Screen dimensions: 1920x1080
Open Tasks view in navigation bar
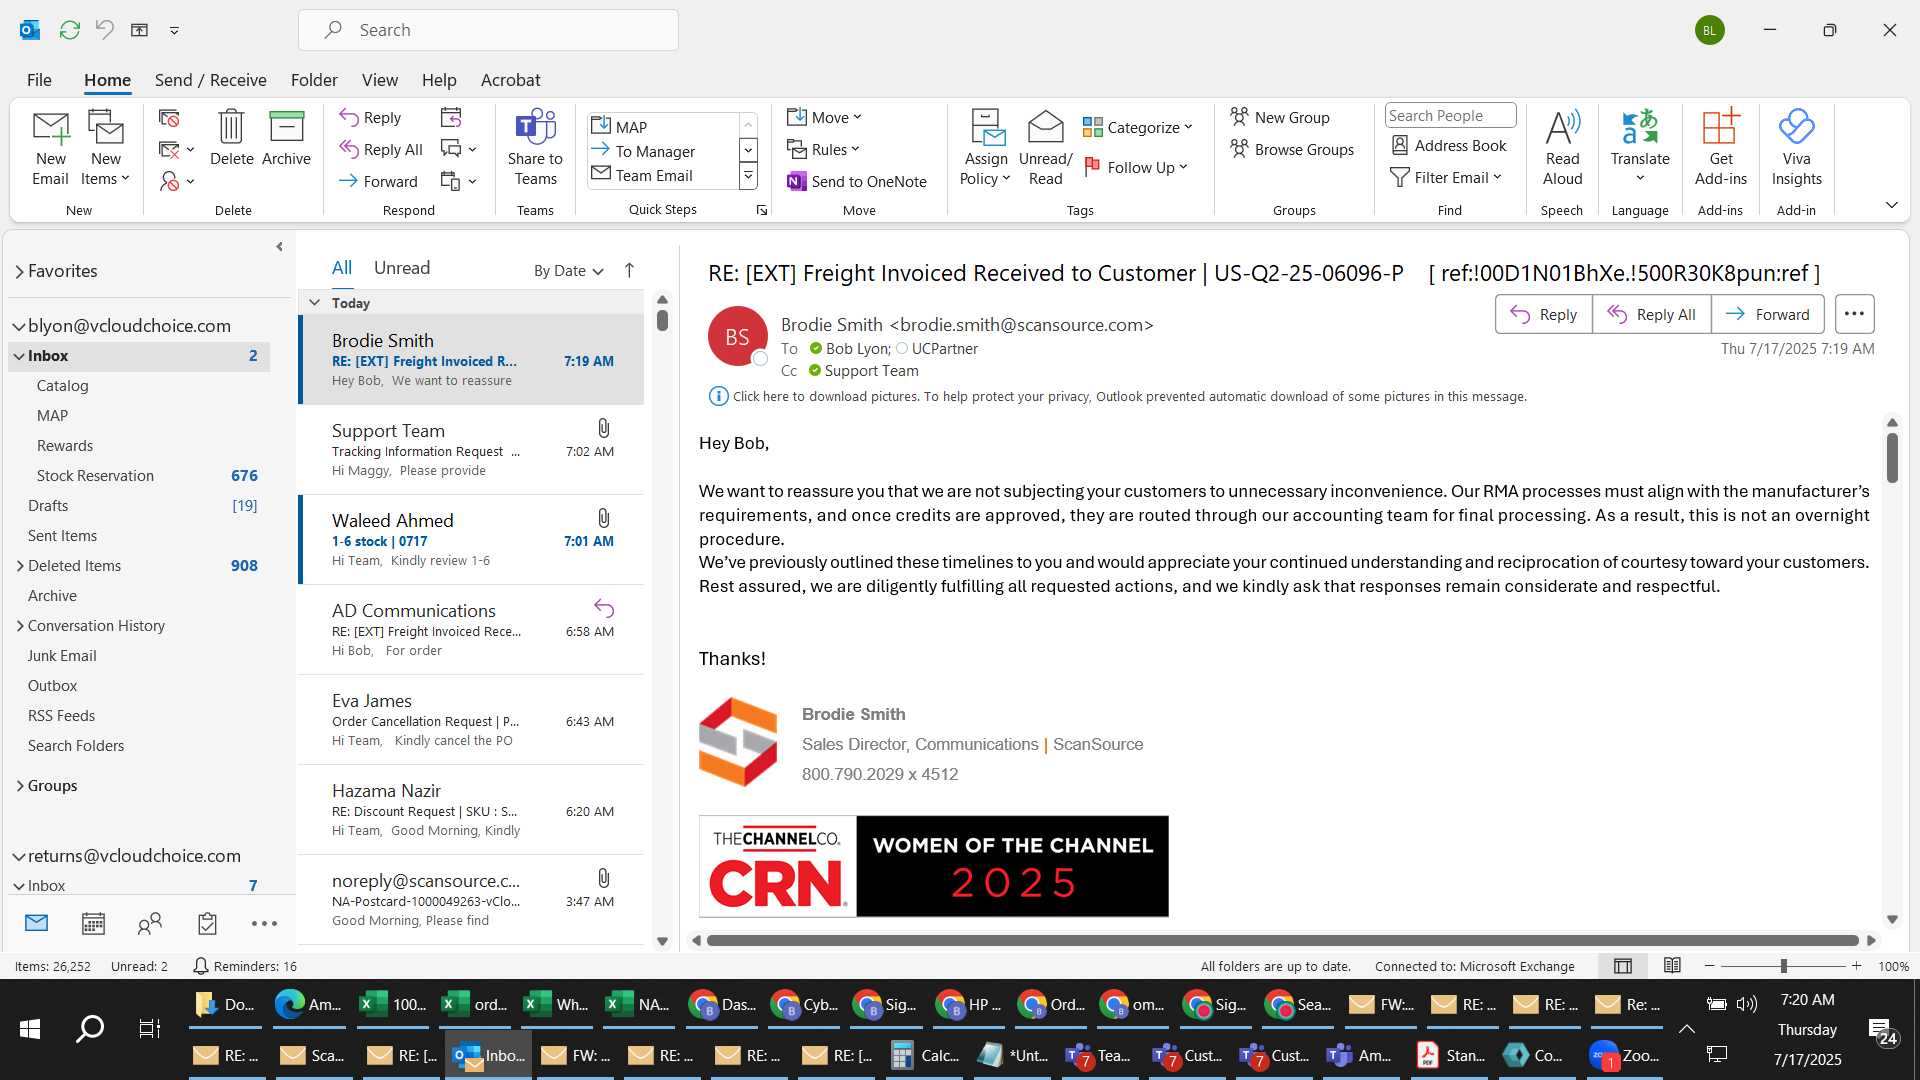[x=207, y=924]
